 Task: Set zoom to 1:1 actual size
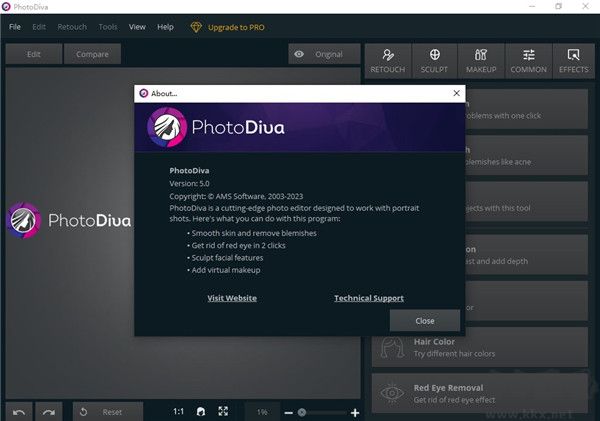click(x=178, y=411)
